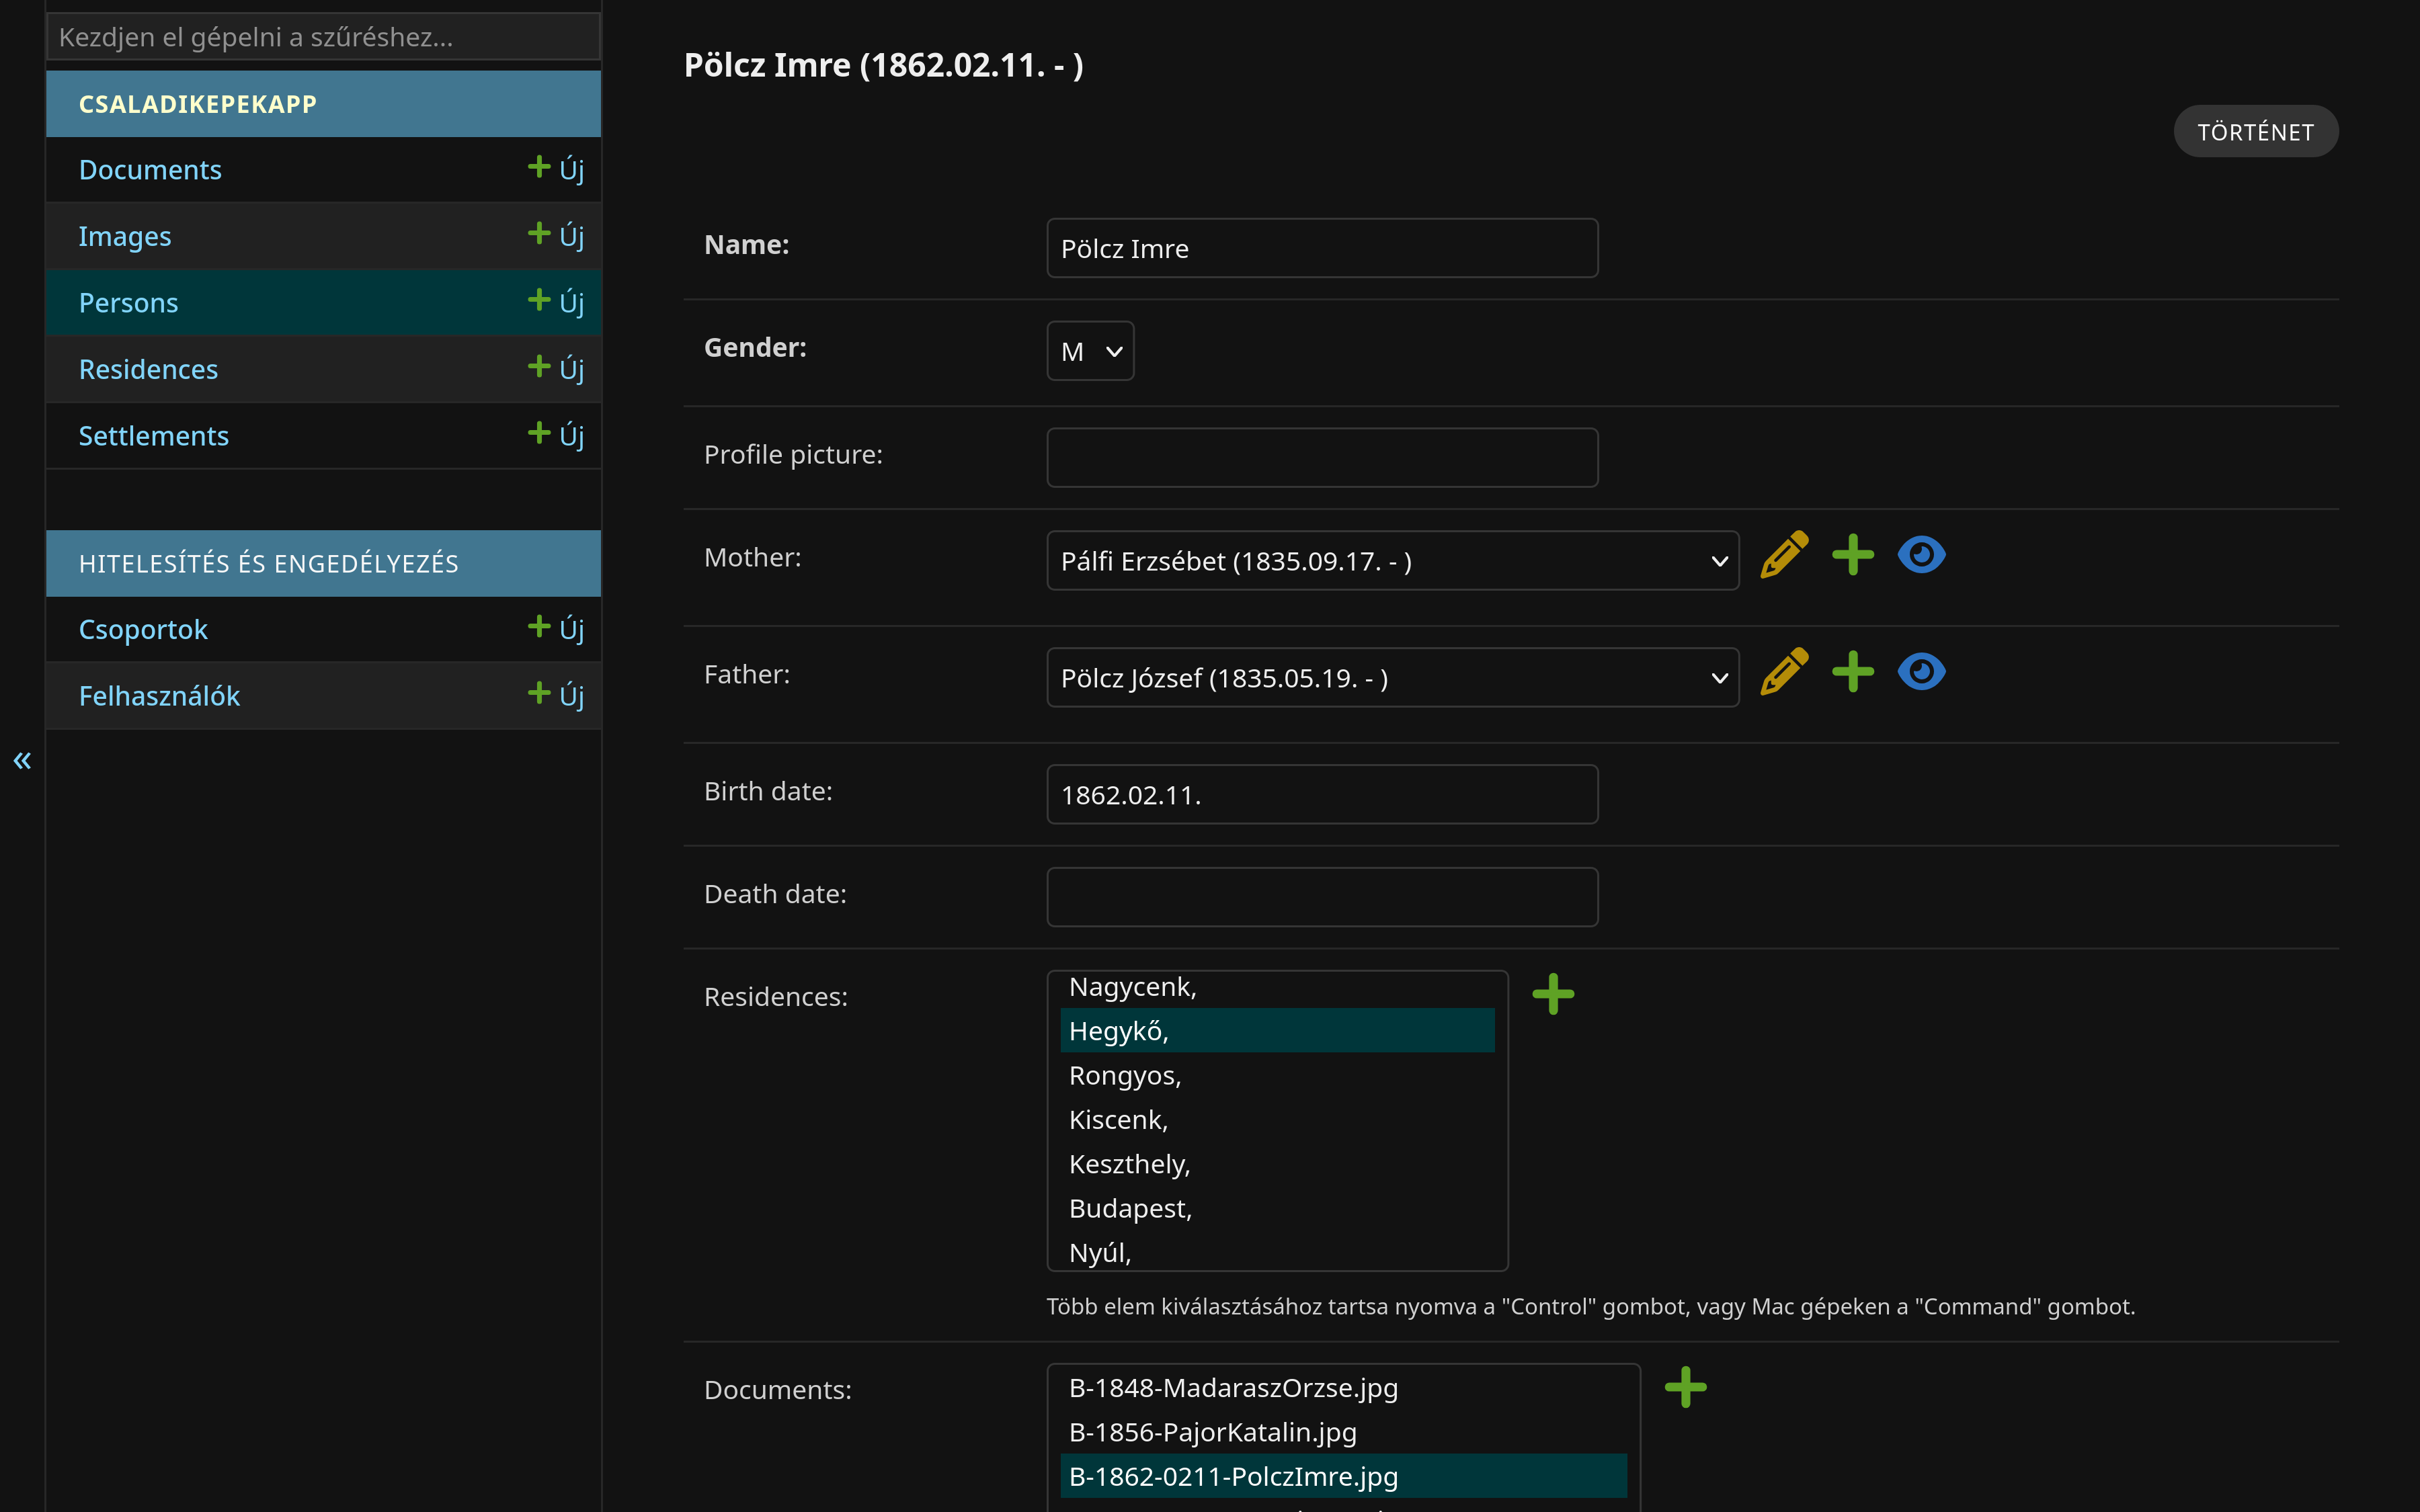The image size is (2420, 1512).
Task: Select B-1848-MadaraszOrzse.jpg document
Action: [x=1343, y=1388]
